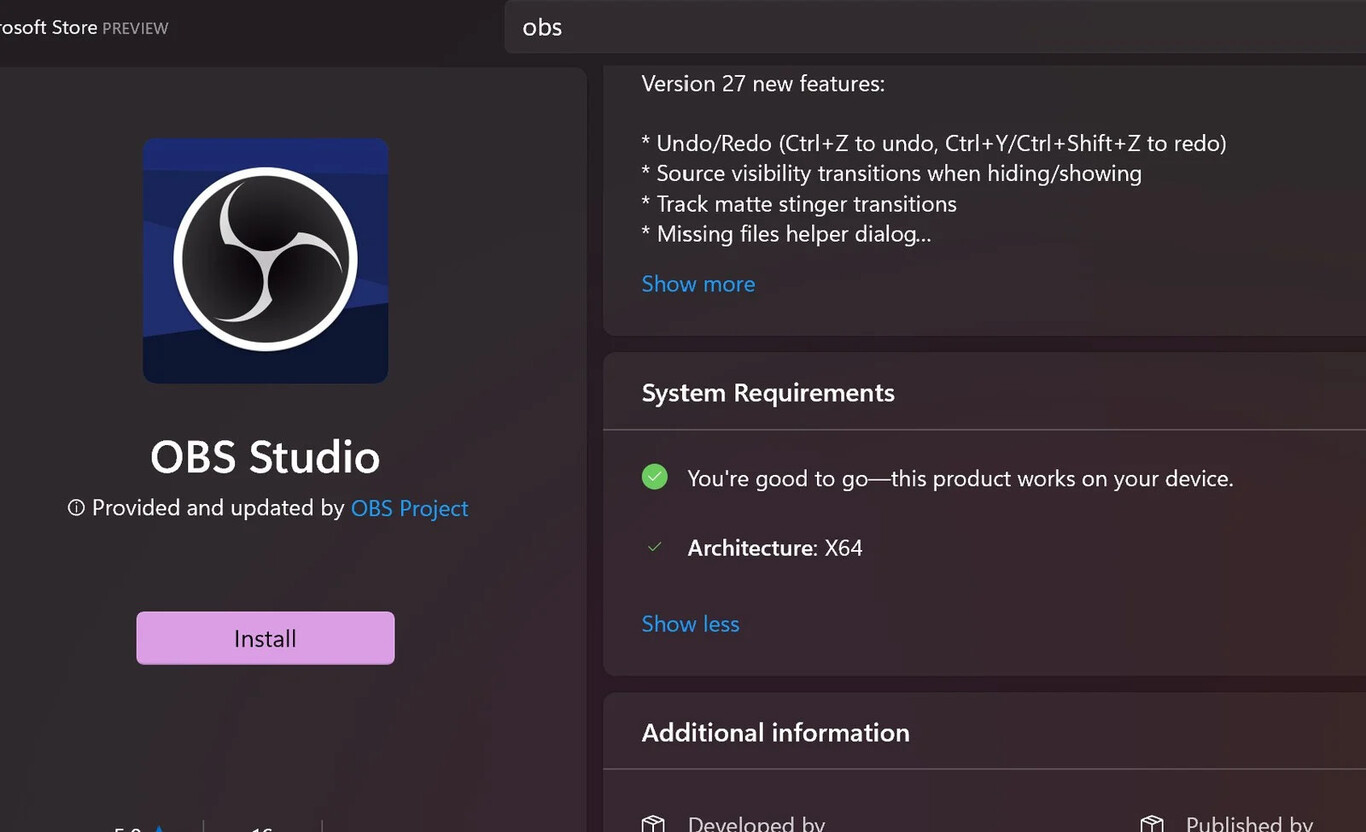Click the search box containing obs

point(935,27)
